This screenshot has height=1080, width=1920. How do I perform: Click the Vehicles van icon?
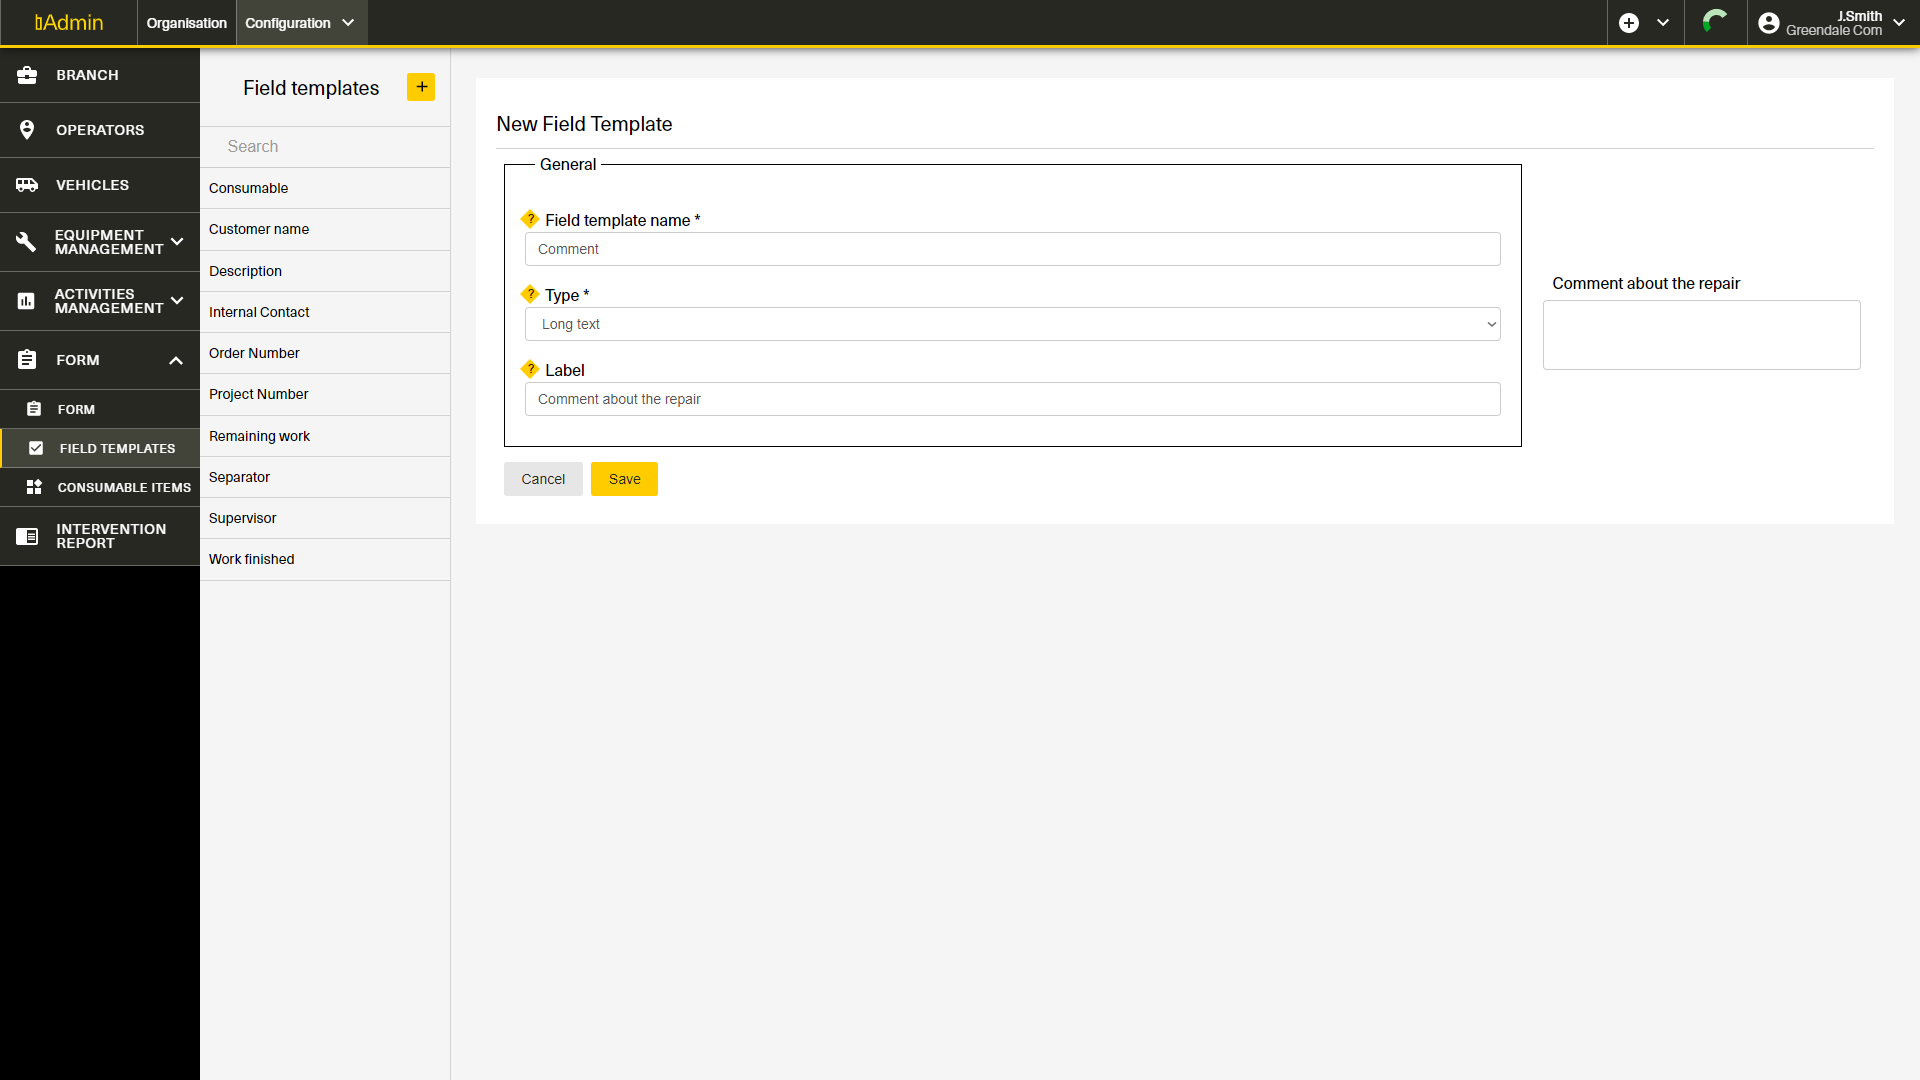tap(27, 185)
